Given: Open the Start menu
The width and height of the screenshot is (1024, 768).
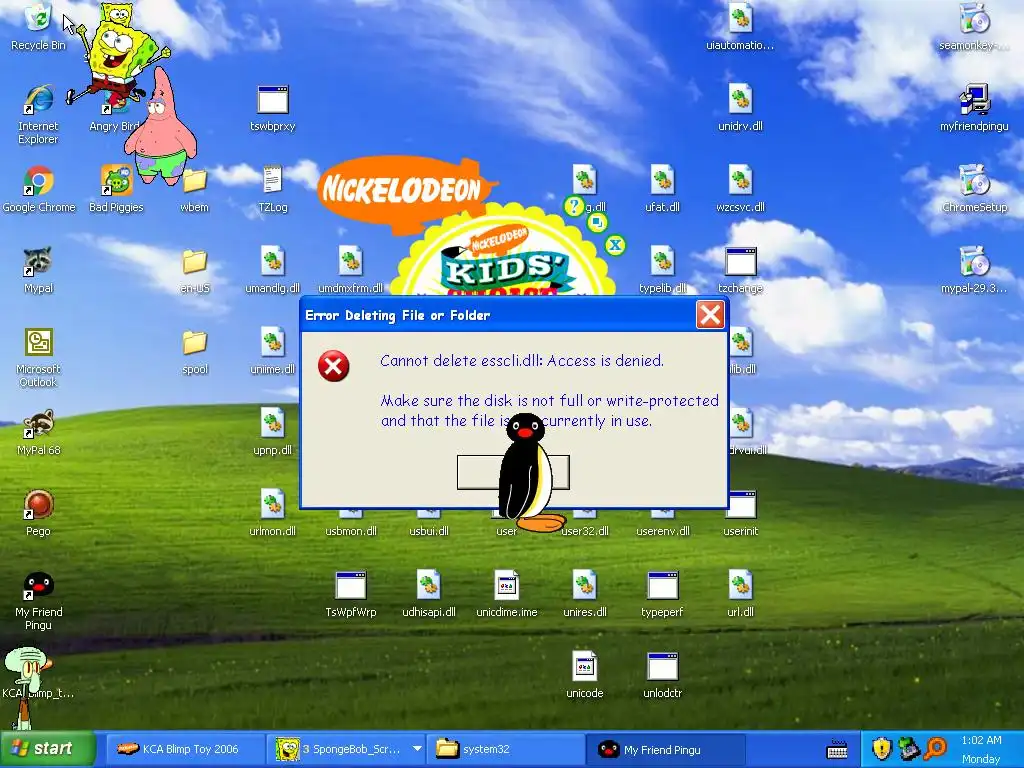Looking at the screenshot, I should [x=48, y=748].
